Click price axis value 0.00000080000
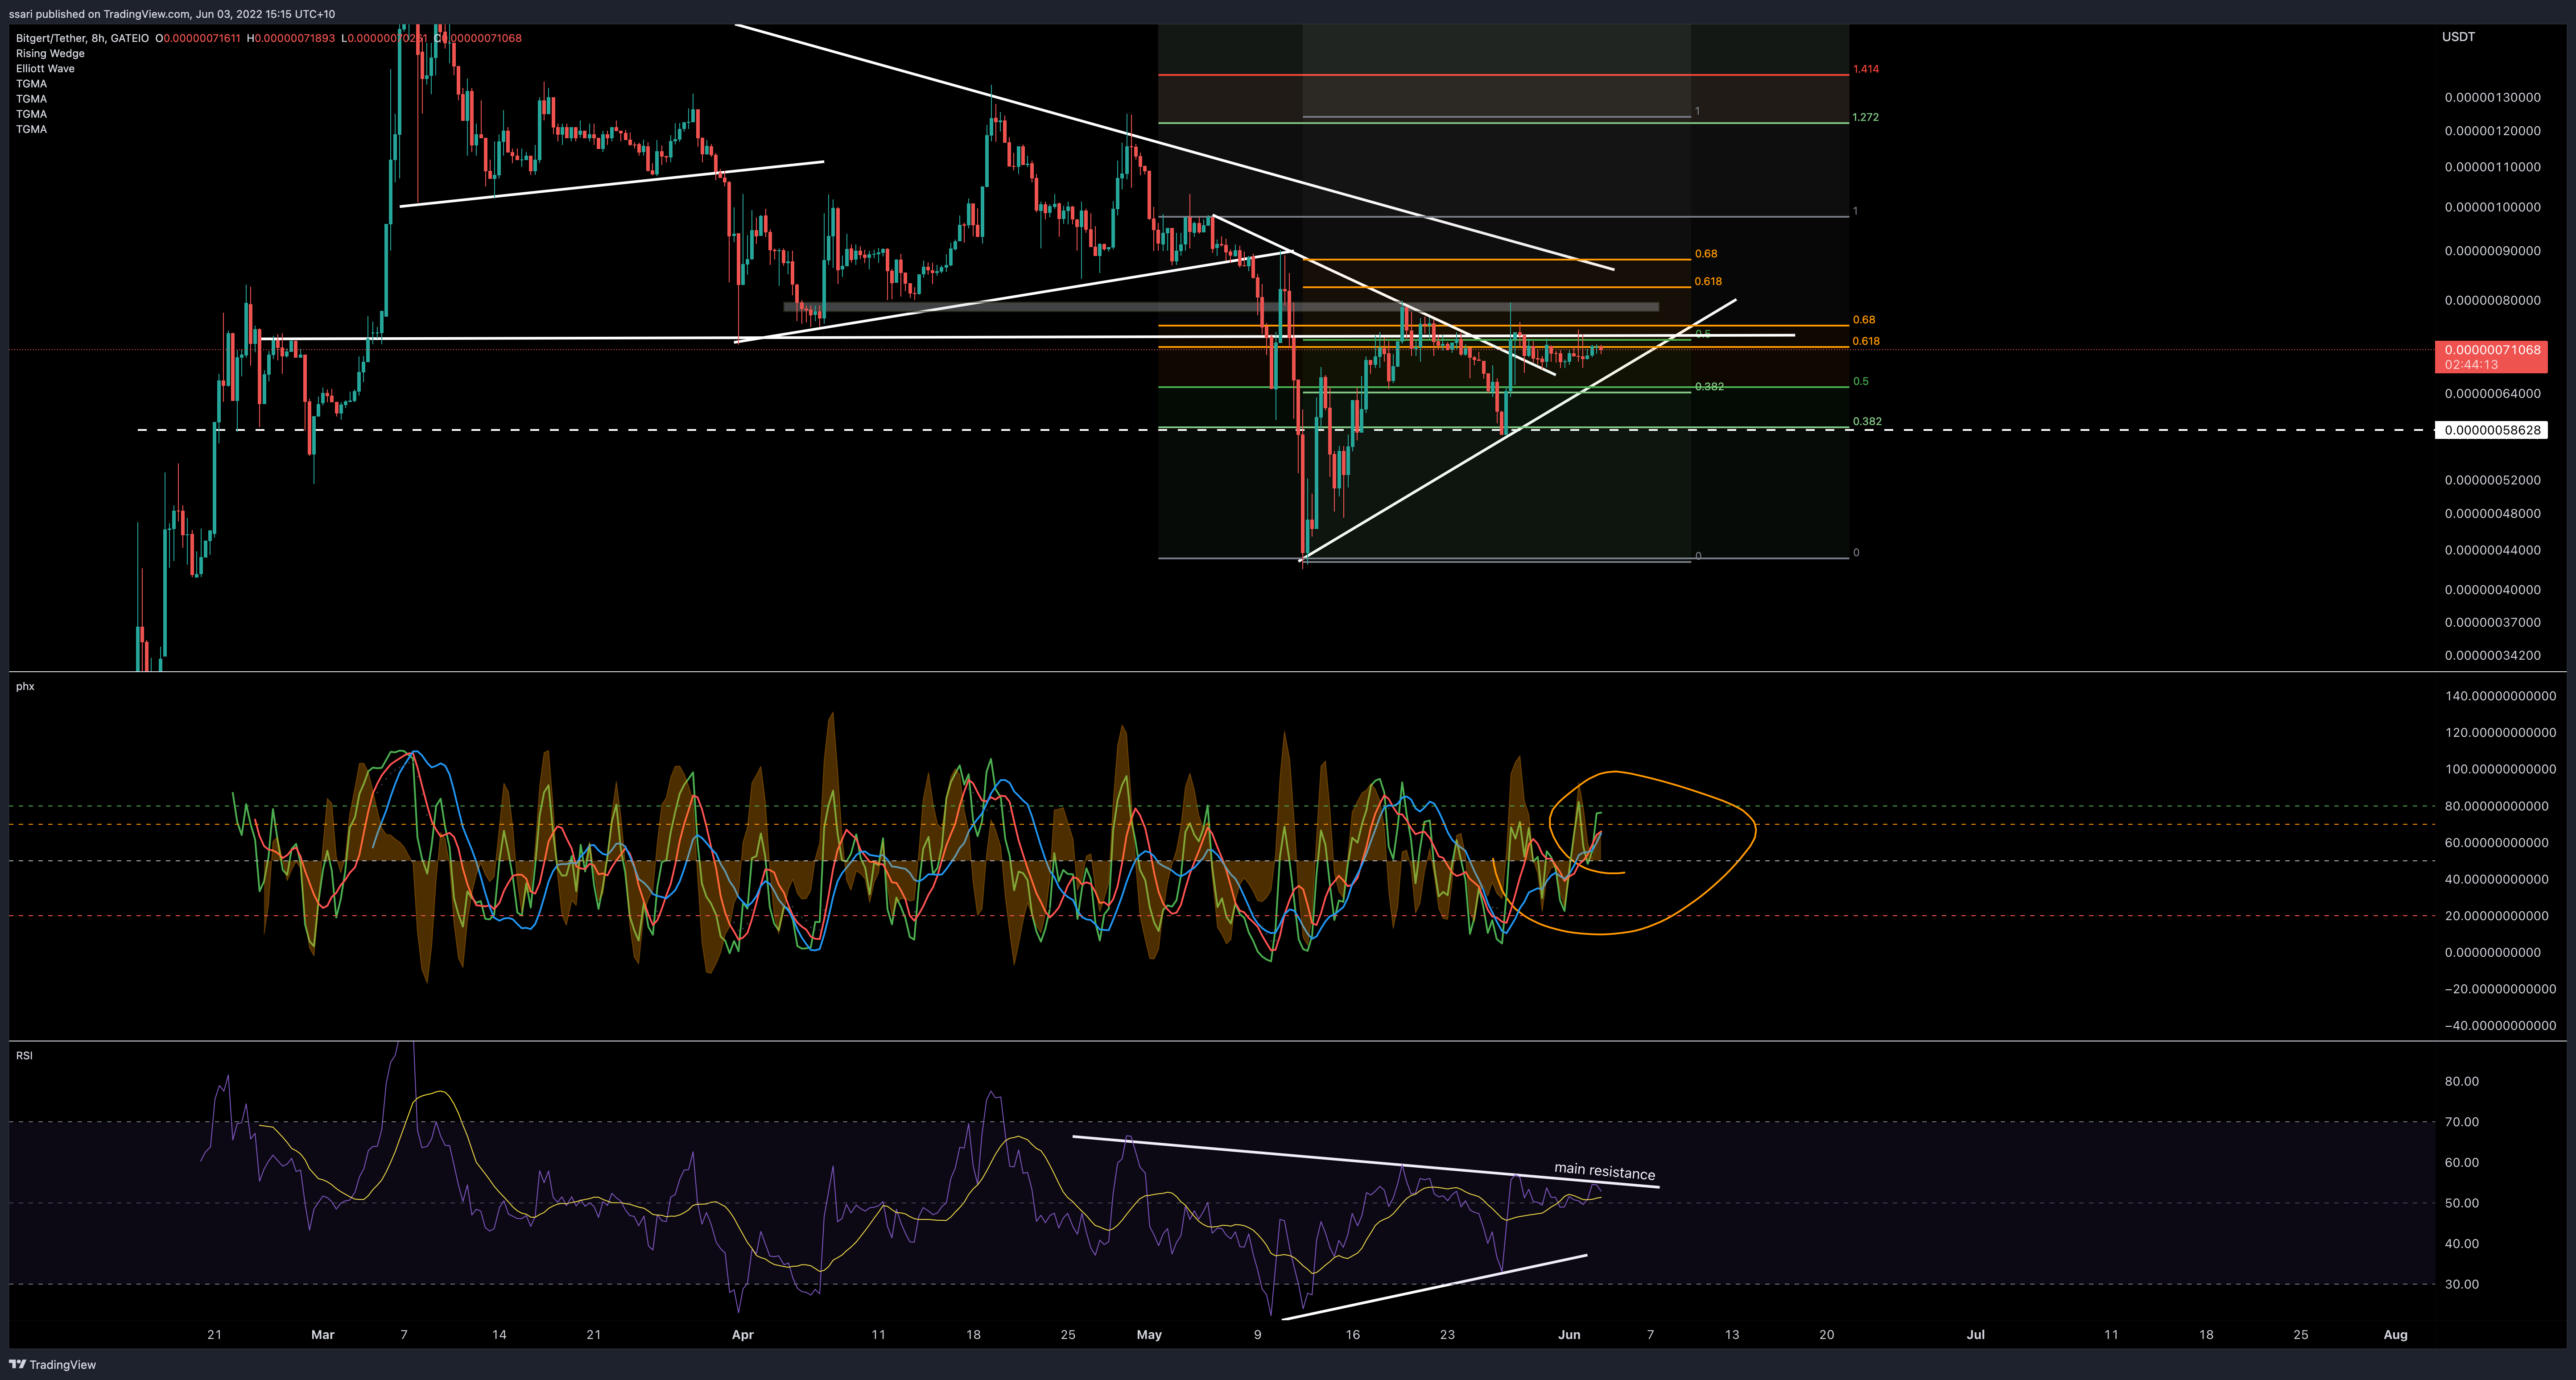 (2492, 300)
